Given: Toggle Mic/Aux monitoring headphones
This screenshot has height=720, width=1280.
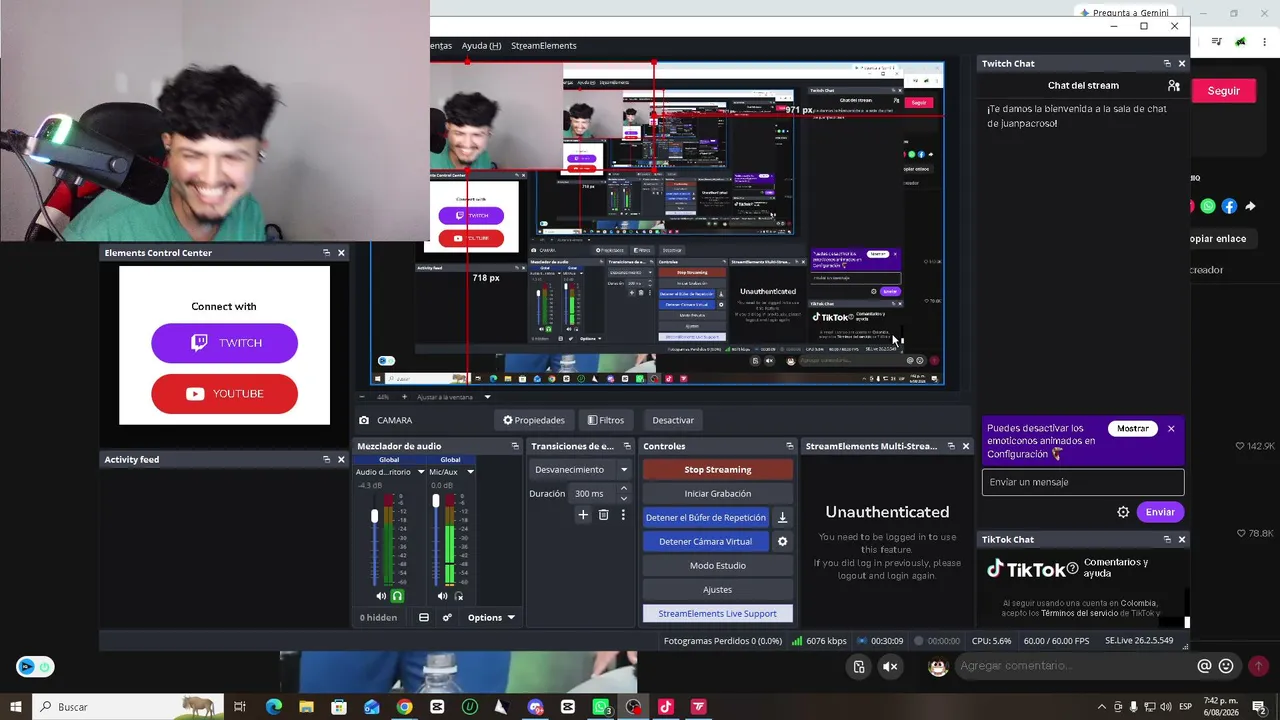Looking at the screenshot, I should coord(459,596).
